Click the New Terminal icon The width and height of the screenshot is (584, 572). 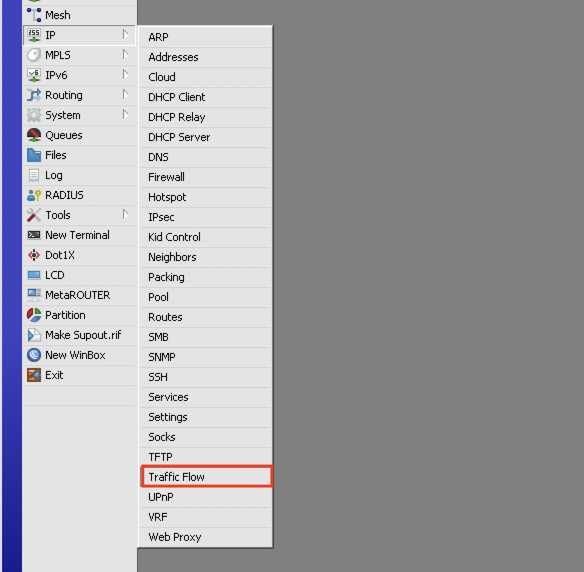(34, 235)
